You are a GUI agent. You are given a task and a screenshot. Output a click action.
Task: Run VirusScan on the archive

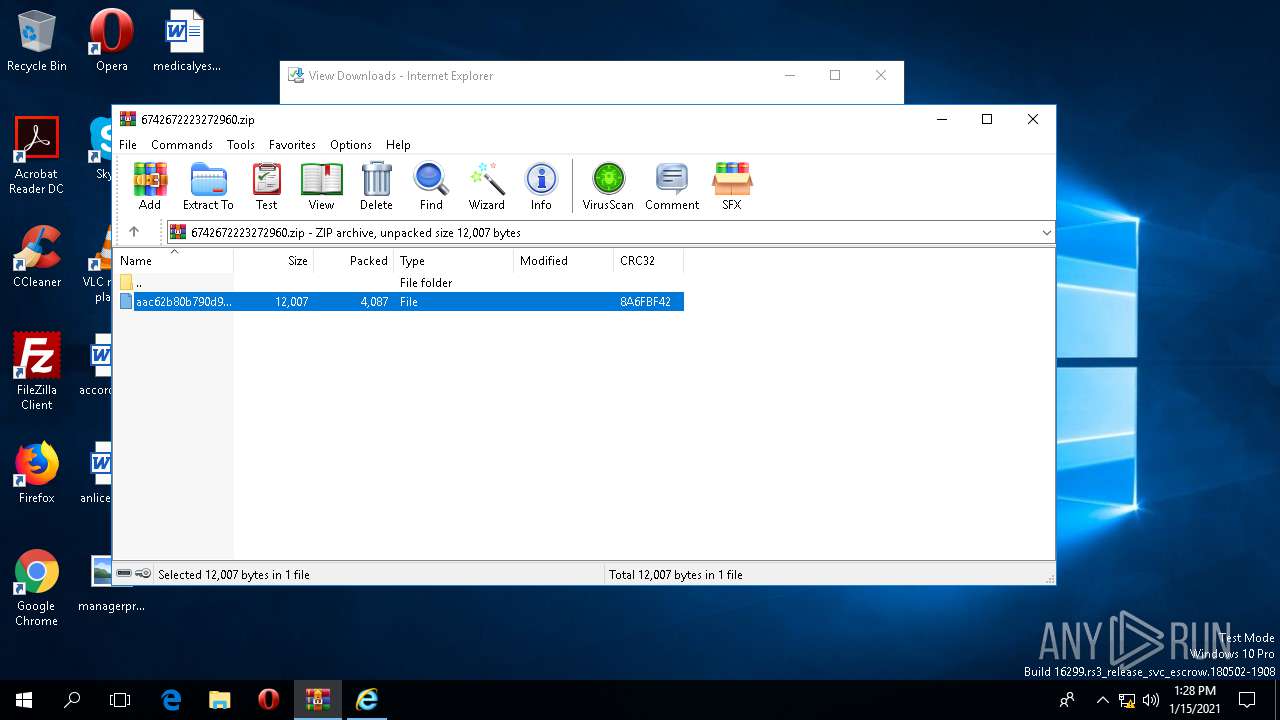point(608,186)
